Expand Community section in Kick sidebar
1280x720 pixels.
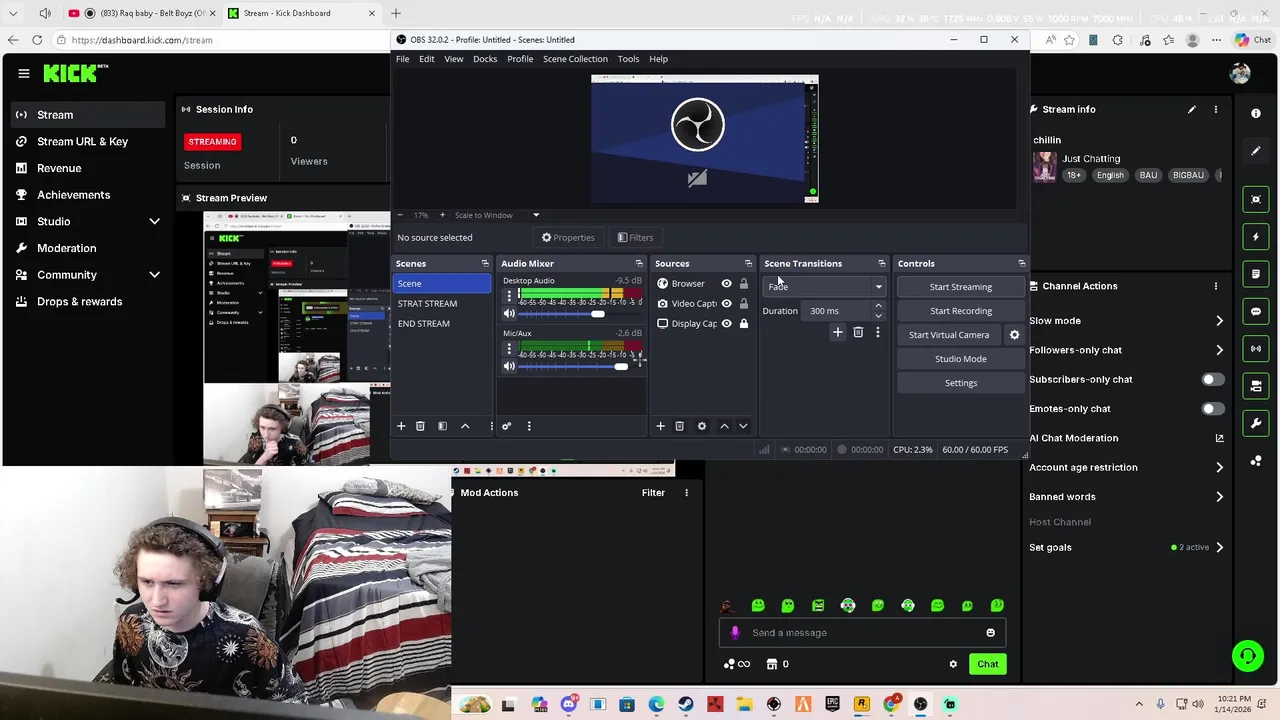154,275
